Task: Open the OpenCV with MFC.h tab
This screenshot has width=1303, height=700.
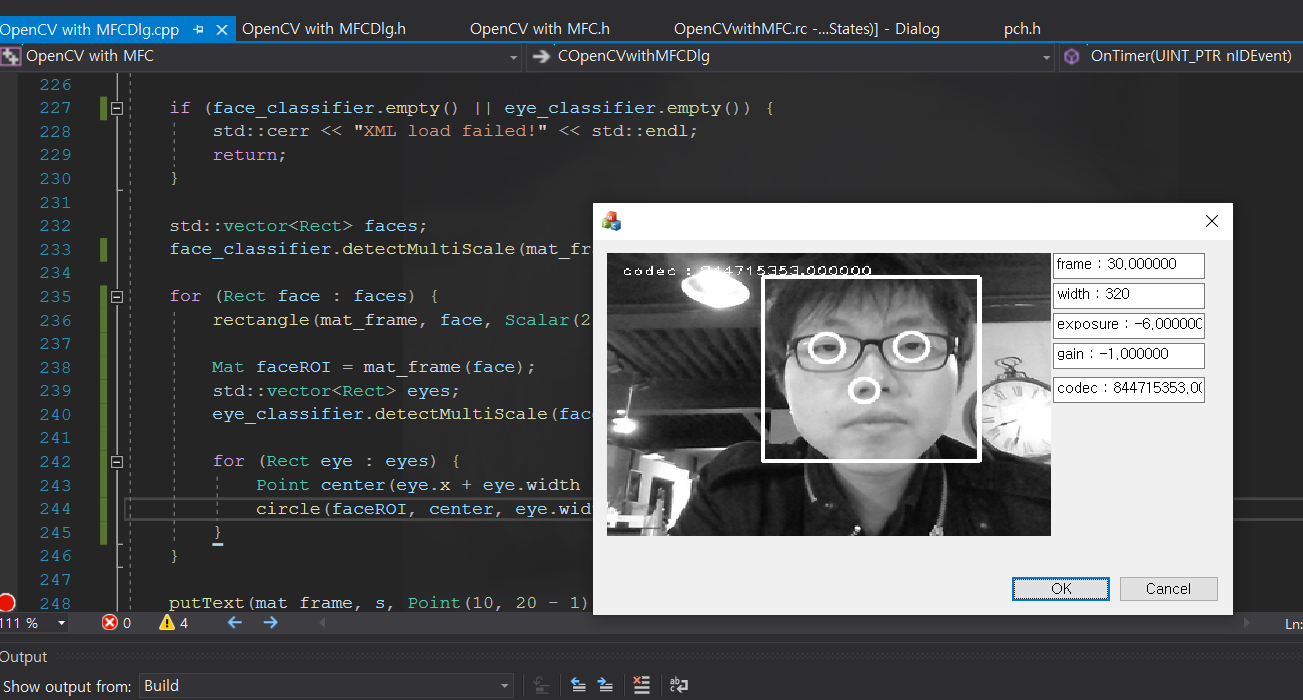Action: (539, 29)
